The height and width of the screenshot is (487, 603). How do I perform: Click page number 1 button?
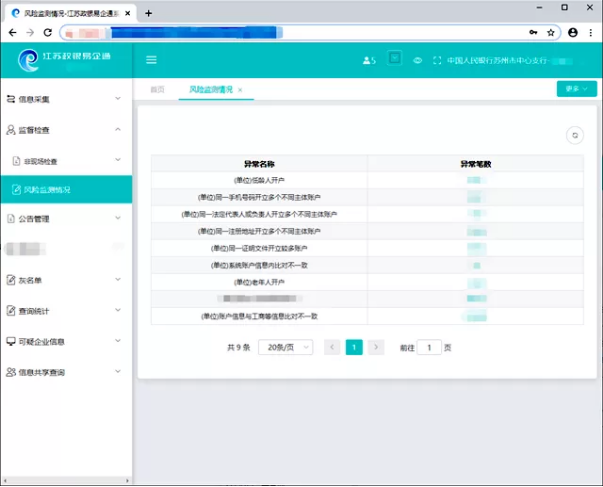[x=354, y=347]
